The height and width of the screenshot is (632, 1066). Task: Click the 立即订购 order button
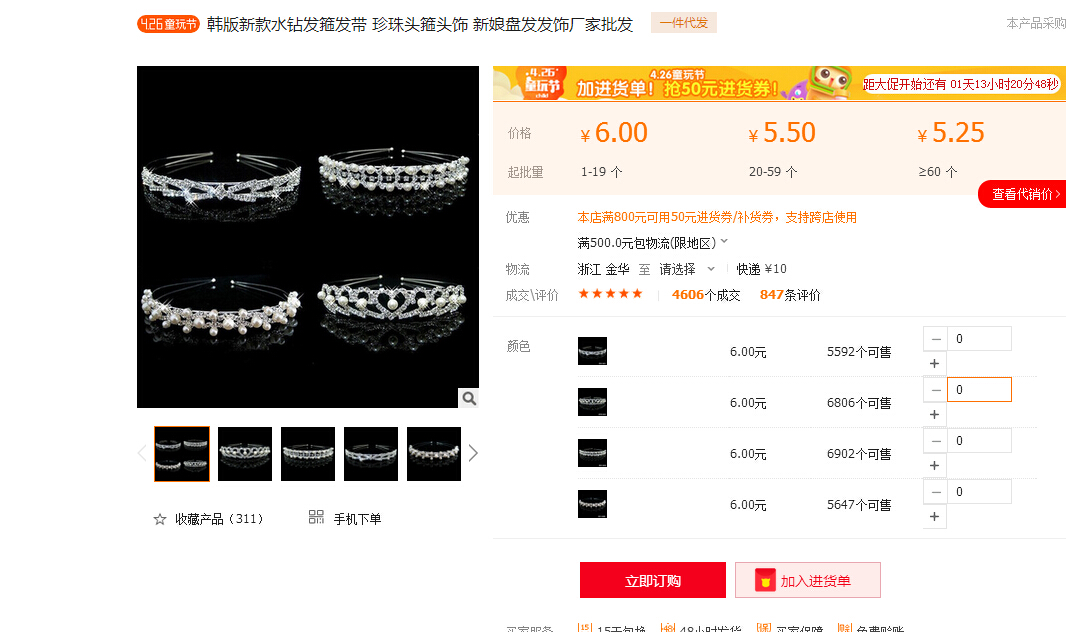653,580
